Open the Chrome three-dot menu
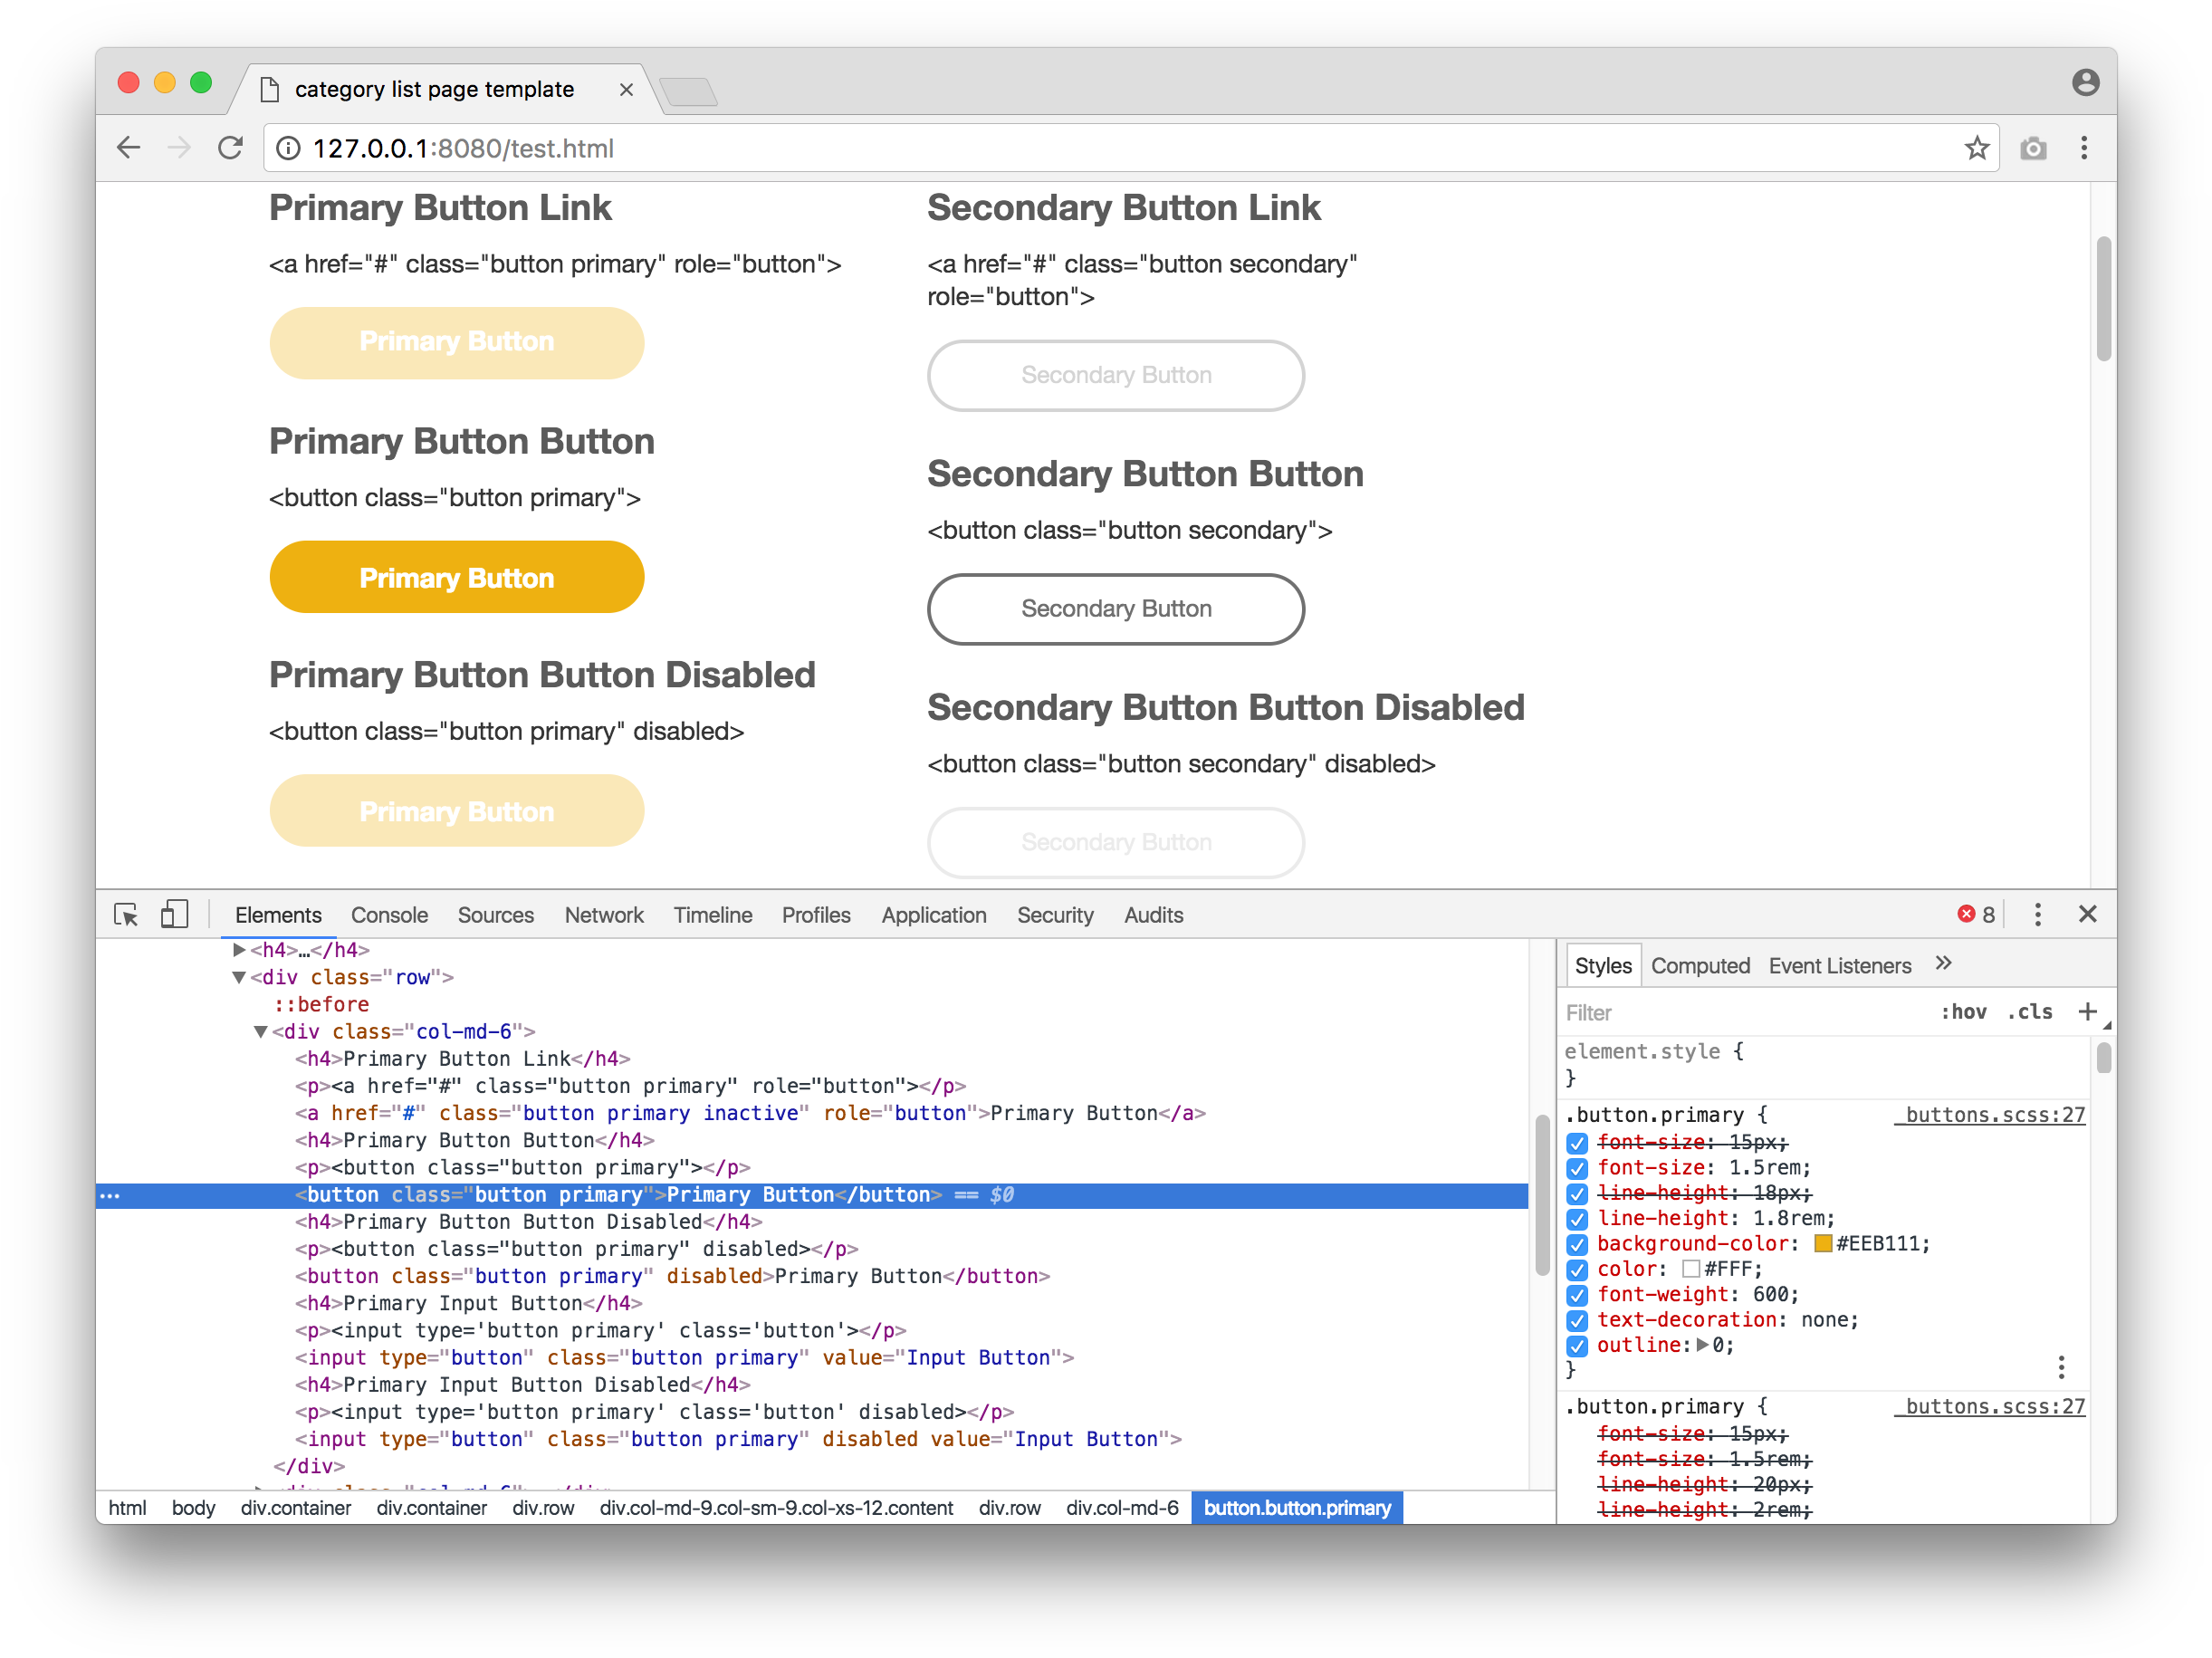The width and height of the screenshot is (2212, 1658). click(2084, 148)
